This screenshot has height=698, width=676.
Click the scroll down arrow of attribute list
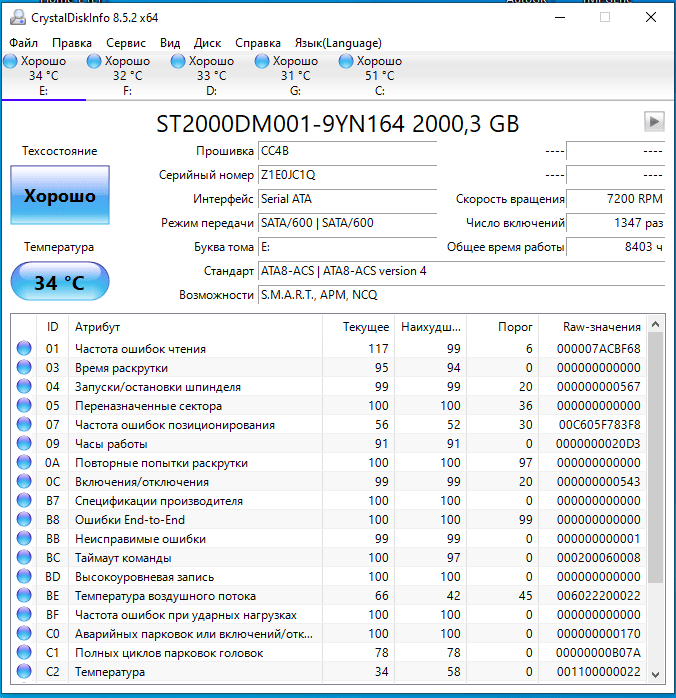click(656, 674)
